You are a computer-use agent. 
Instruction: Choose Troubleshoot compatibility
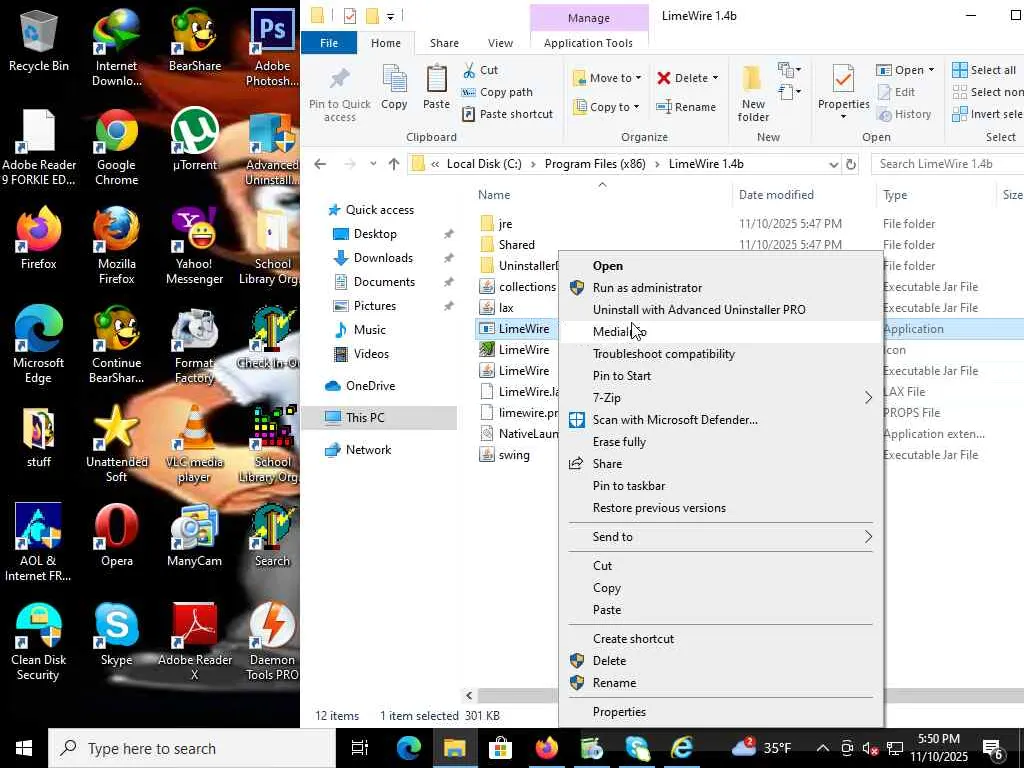[664, 354]
